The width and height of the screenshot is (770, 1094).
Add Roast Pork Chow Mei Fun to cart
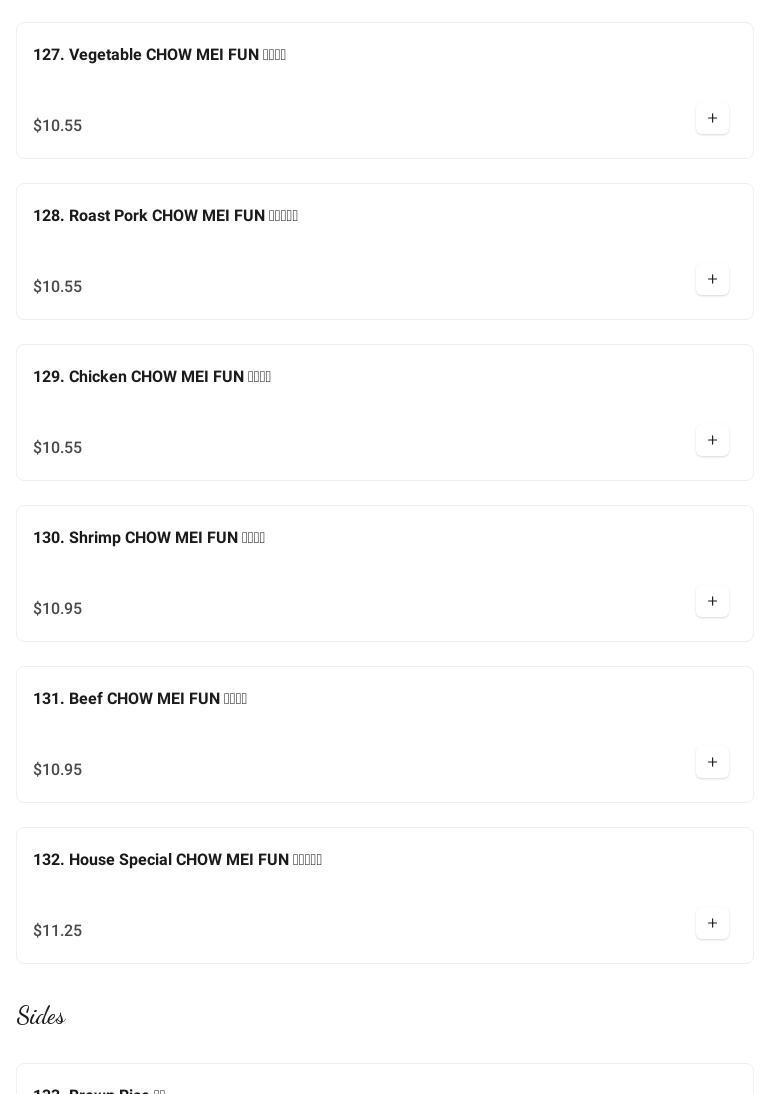[712, 280]
